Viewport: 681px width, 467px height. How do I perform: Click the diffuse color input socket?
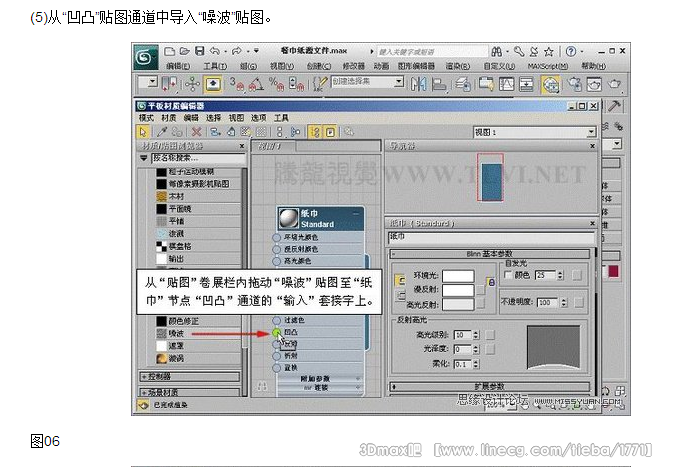276,249
